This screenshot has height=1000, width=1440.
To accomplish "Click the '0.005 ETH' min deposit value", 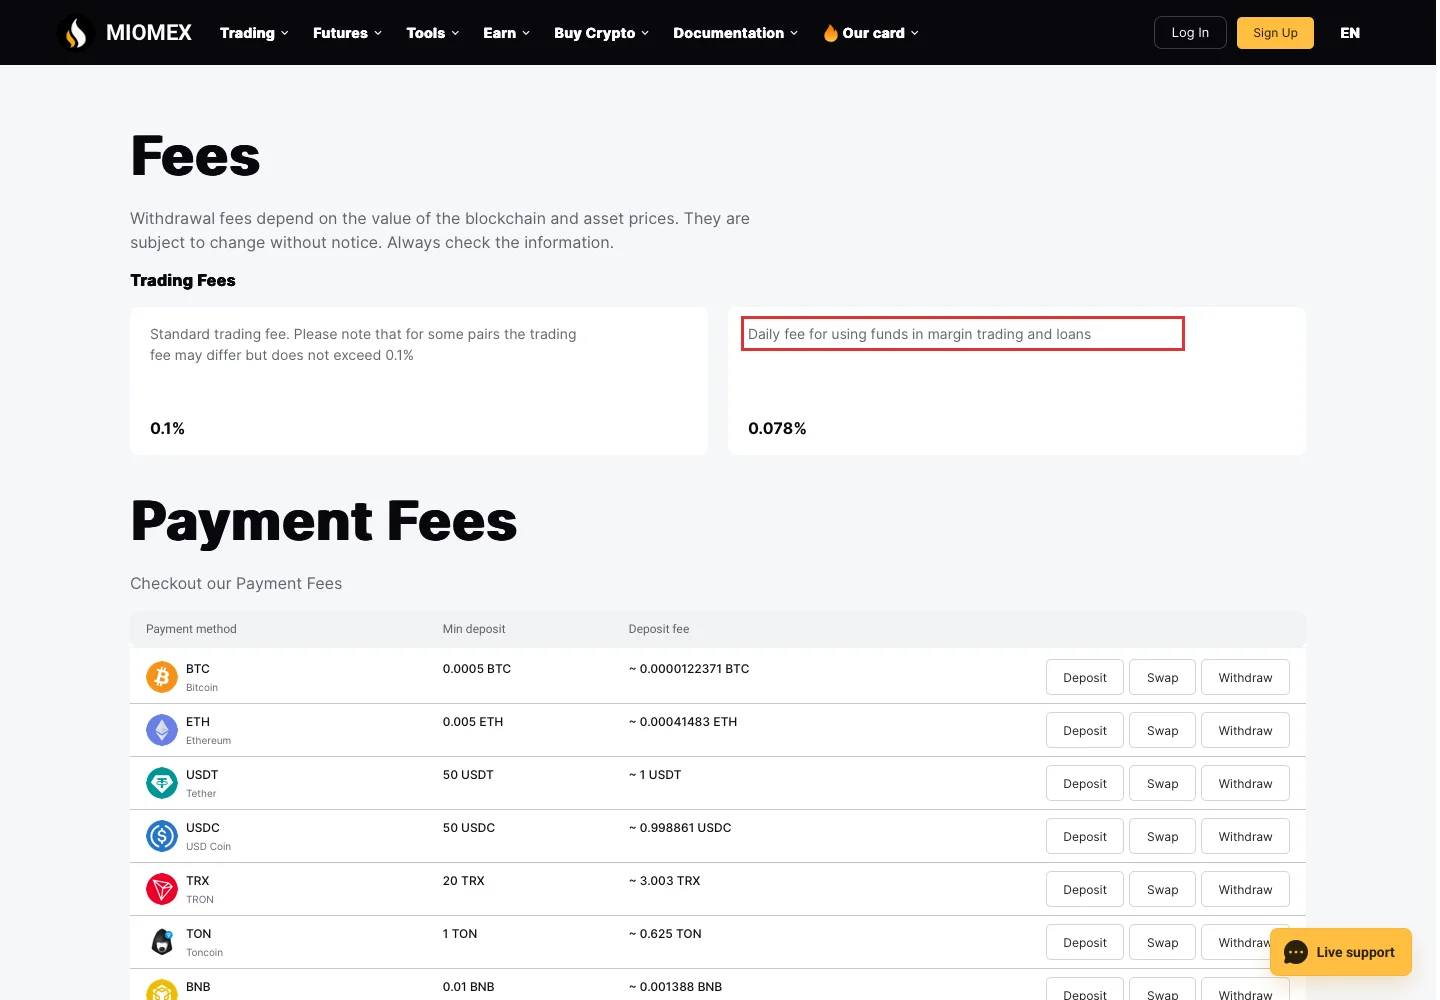I will (x=473, y=722).
